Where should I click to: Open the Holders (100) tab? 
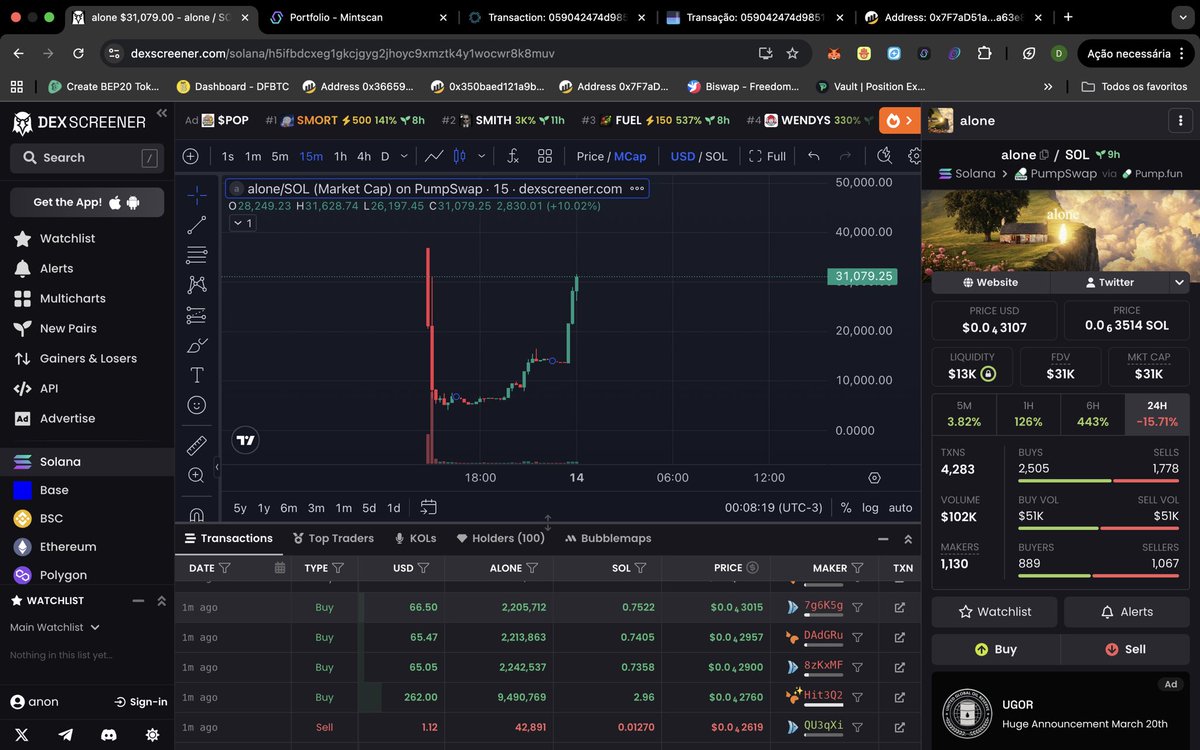500,538
